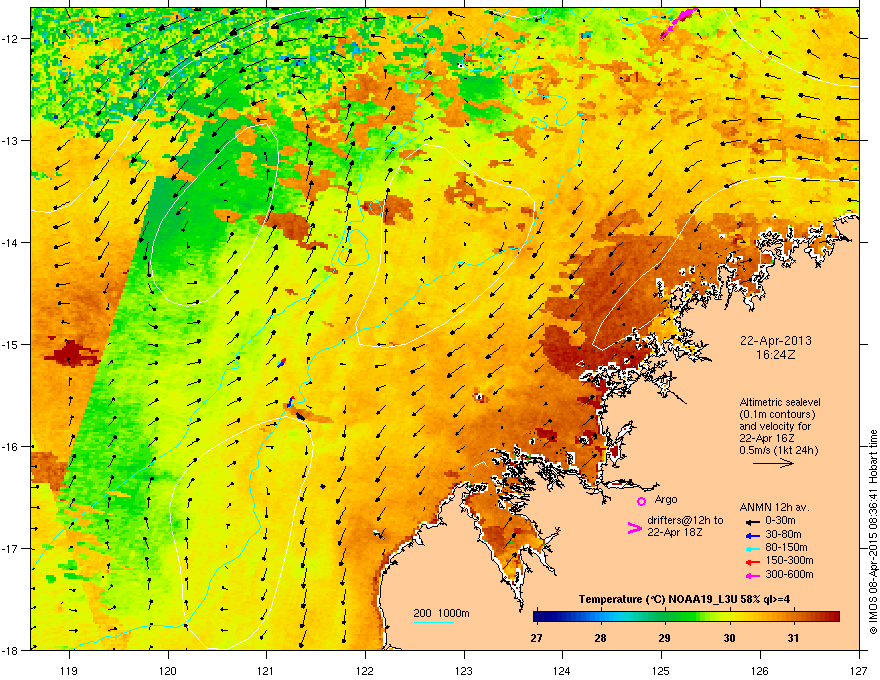Viewport: 880px width, 680px height.
Task: Click longitude axis label '122'
Action: pos(365,671)
